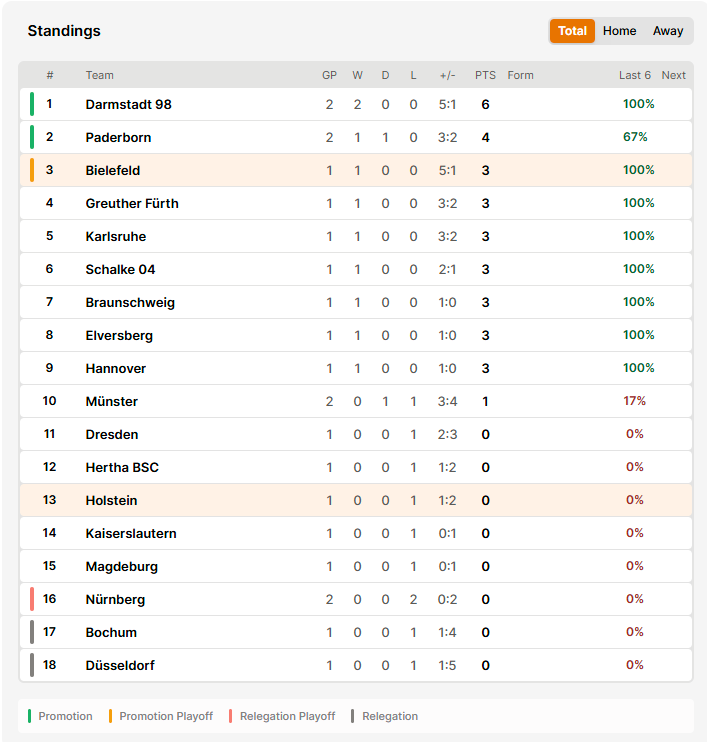This screenshot has height=742, width=707.
Task: Click the +/- goal difference header
Action: [x=447, y=75]
